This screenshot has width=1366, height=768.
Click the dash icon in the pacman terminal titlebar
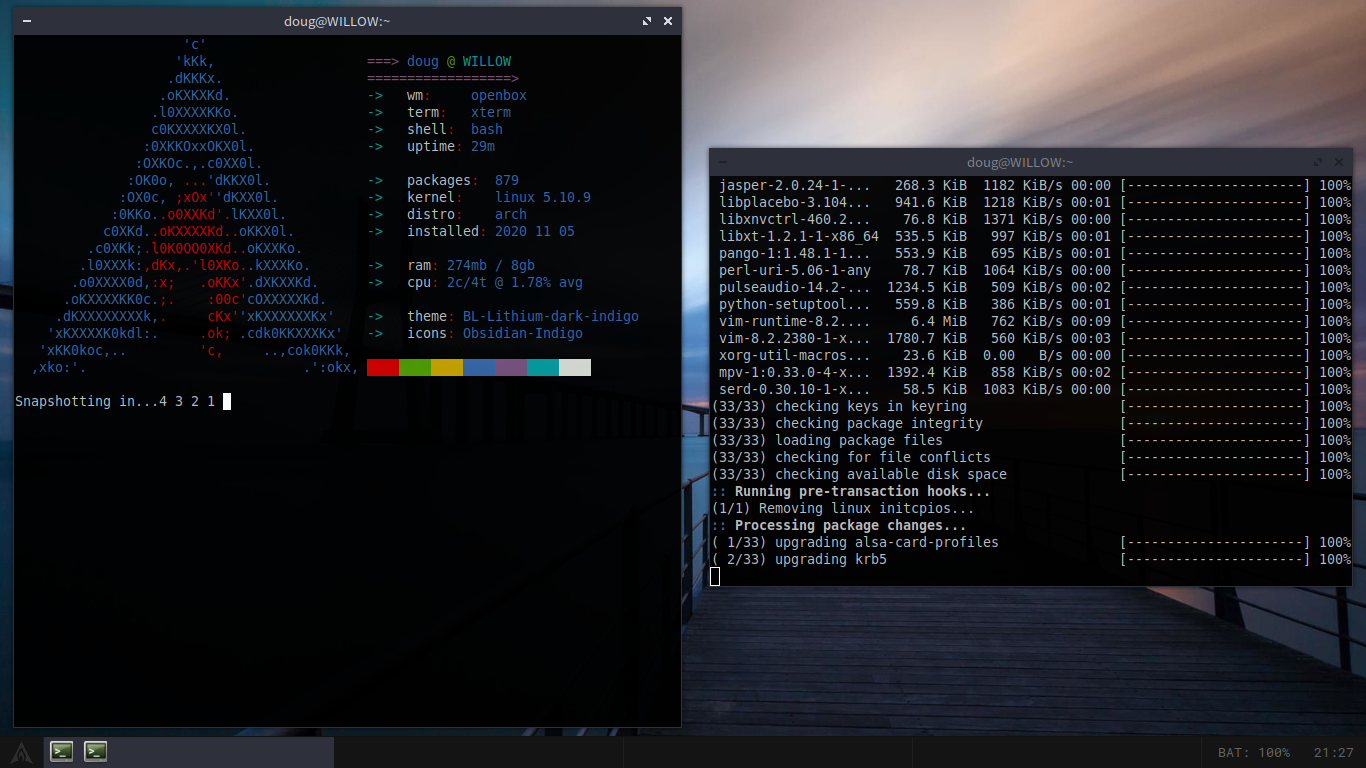pyautogui.click(x=723, y=162)
